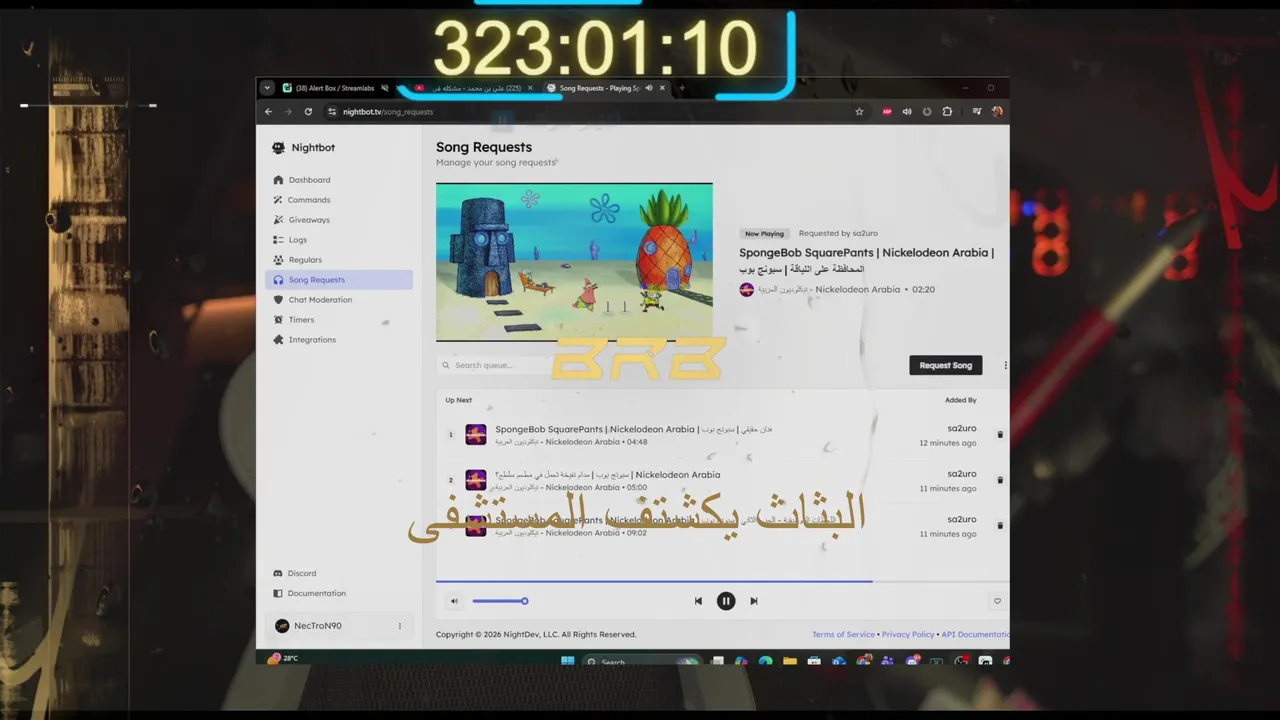Viewport: 1280px width, 720px height.
Task: Open Integrations in the sidebar
Action: point(339,340)
